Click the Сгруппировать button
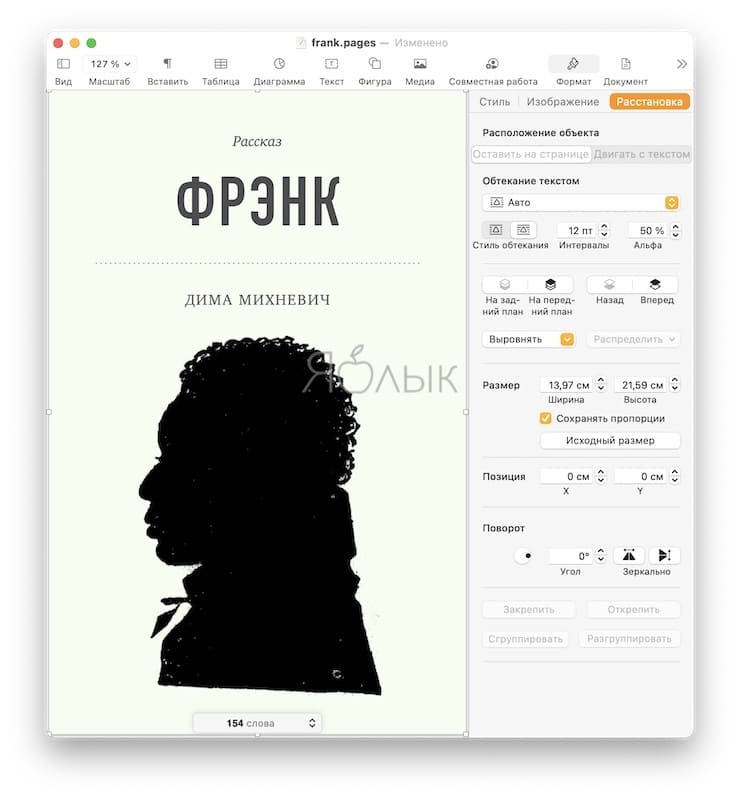 pos(525,639)
